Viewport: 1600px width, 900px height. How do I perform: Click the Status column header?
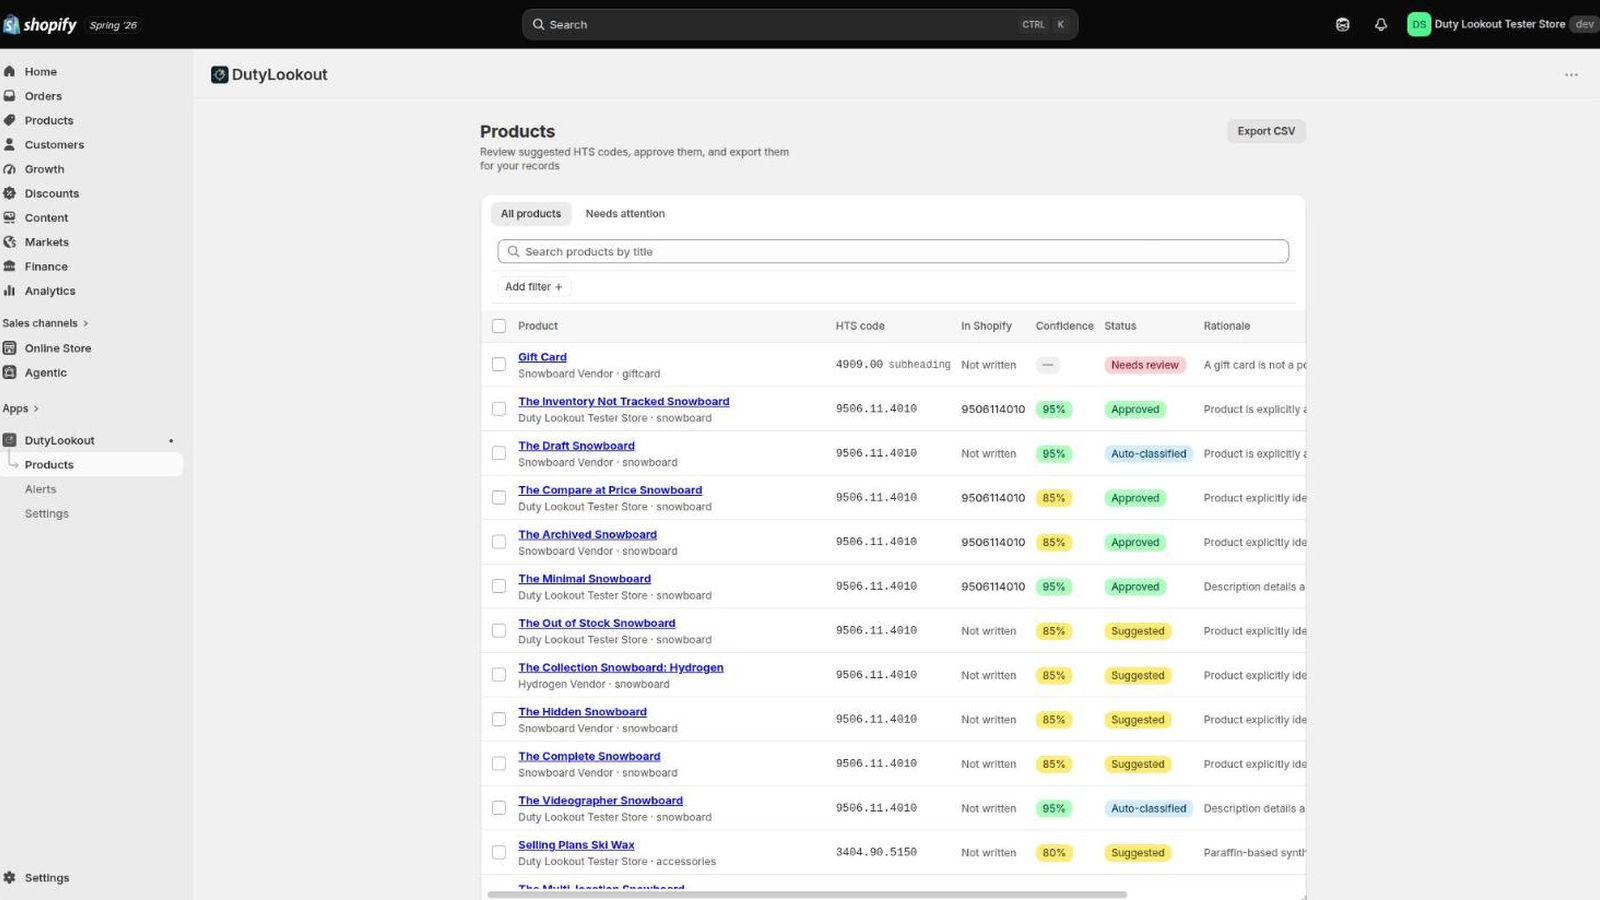[x=1120, y=326]
